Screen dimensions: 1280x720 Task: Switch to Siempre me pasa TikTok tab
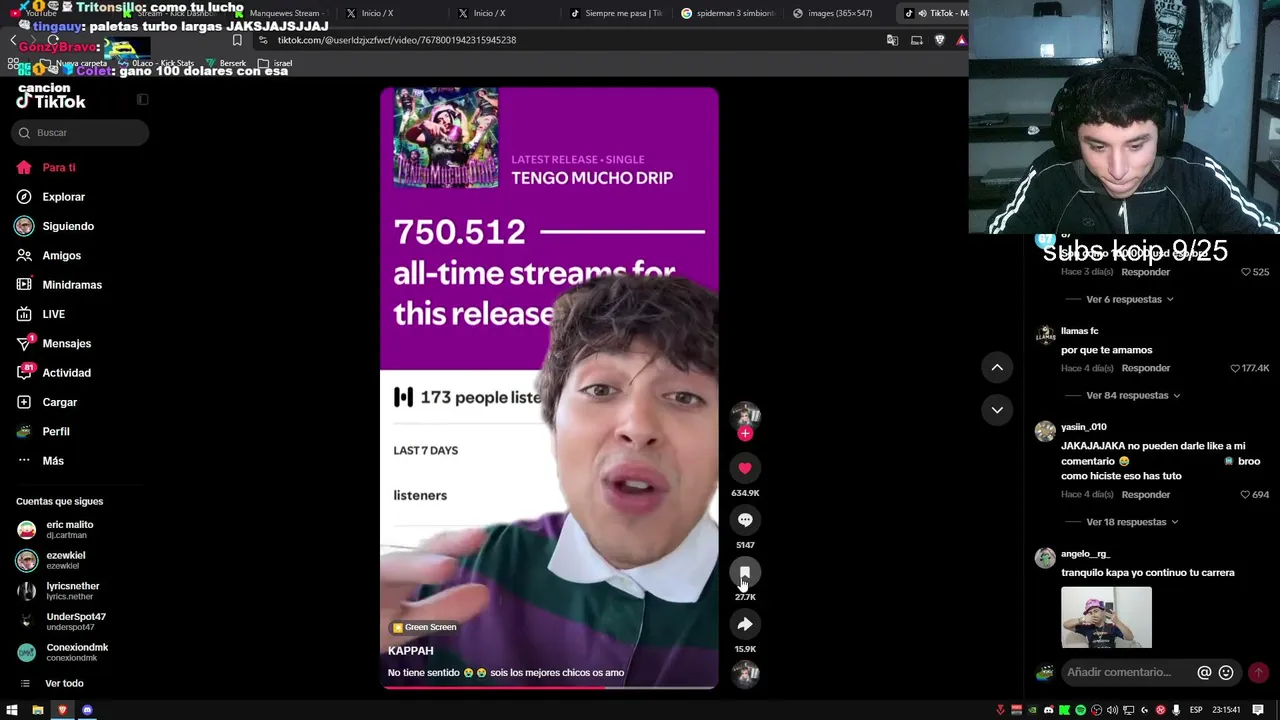(616, 13)
